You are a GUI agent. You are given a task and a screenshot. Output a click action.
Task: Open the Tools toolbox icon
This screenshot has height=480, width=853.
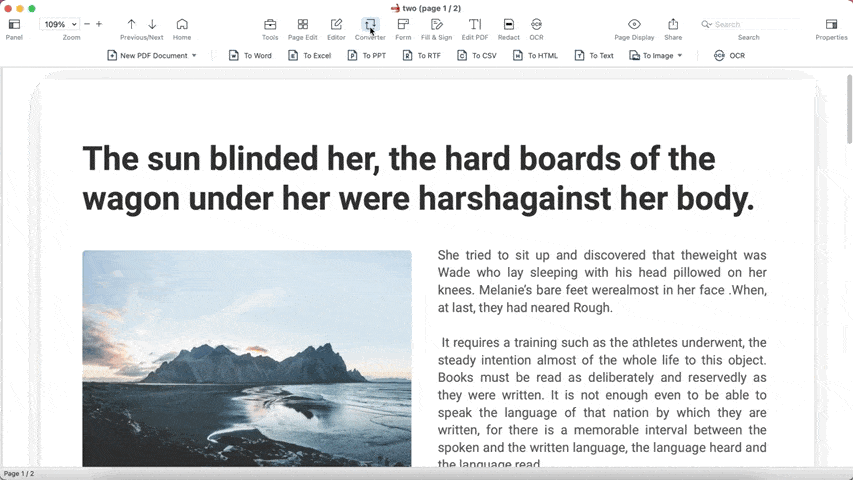270,25
